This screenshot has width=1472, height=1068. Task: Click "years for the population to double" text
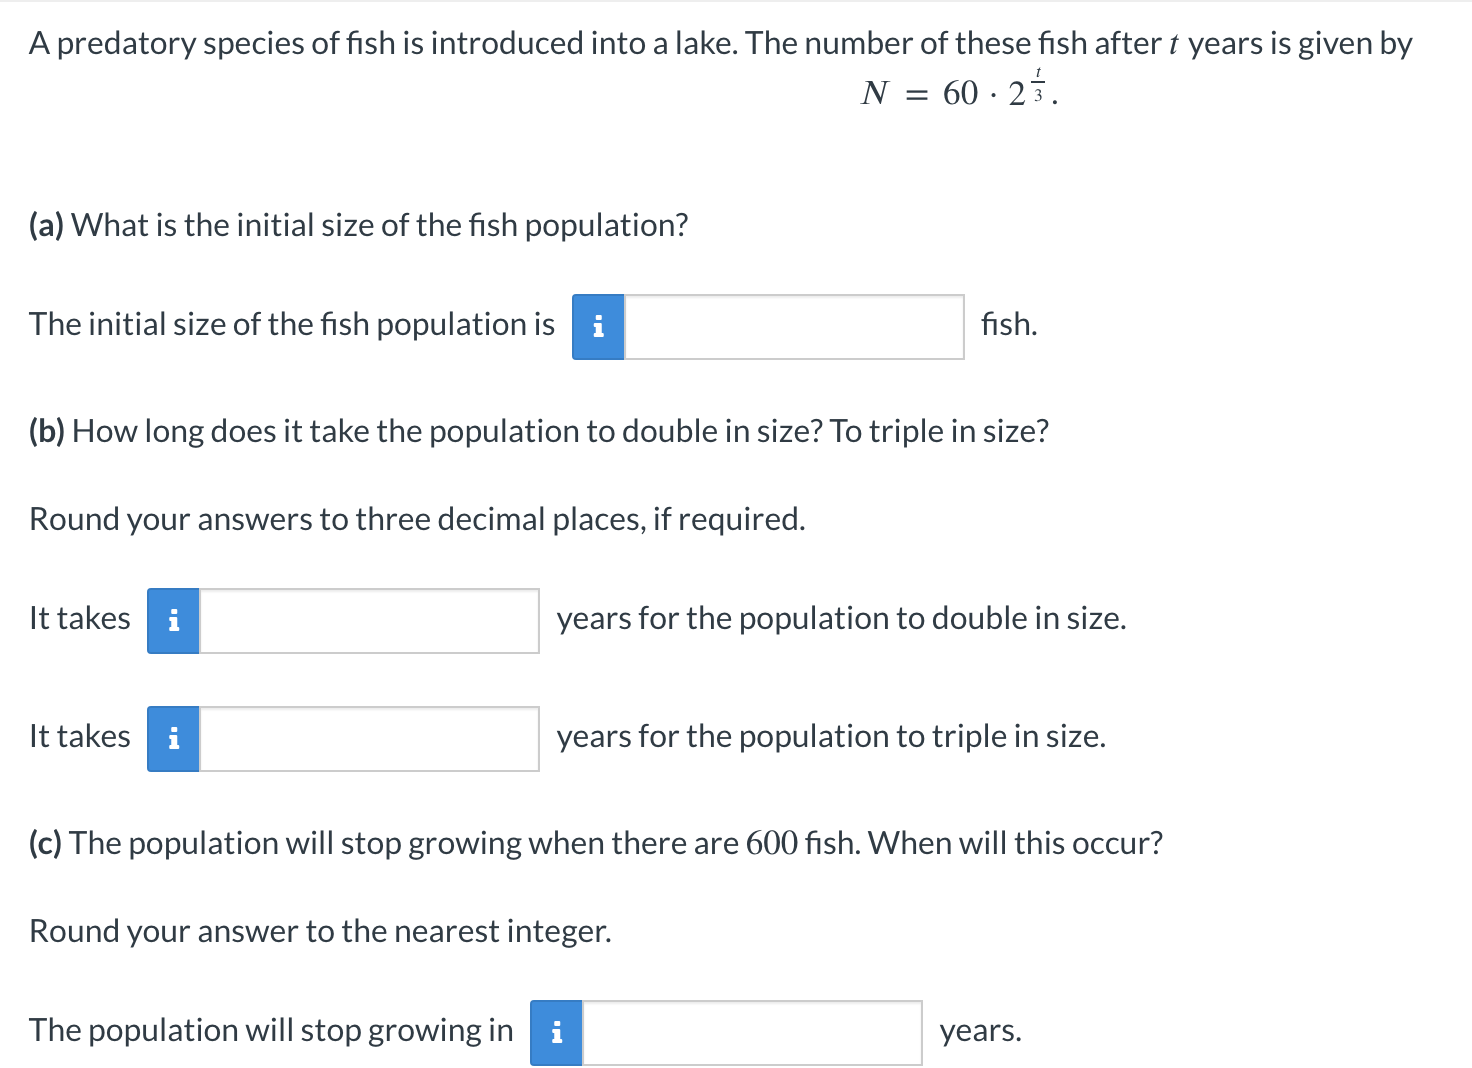click(x=841, y=619)
